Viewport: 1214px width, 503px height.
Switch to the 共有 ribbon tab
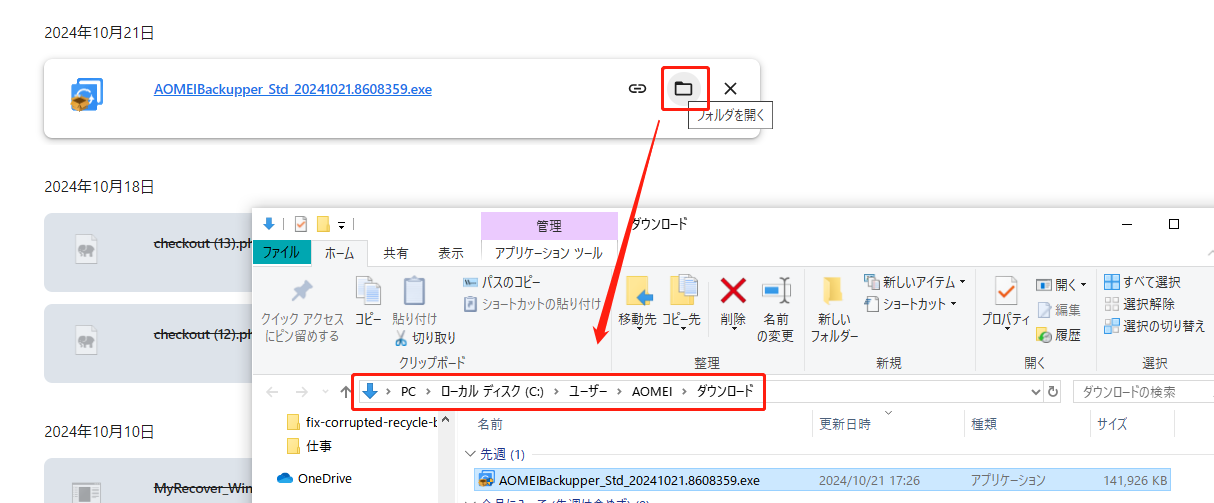395,253
